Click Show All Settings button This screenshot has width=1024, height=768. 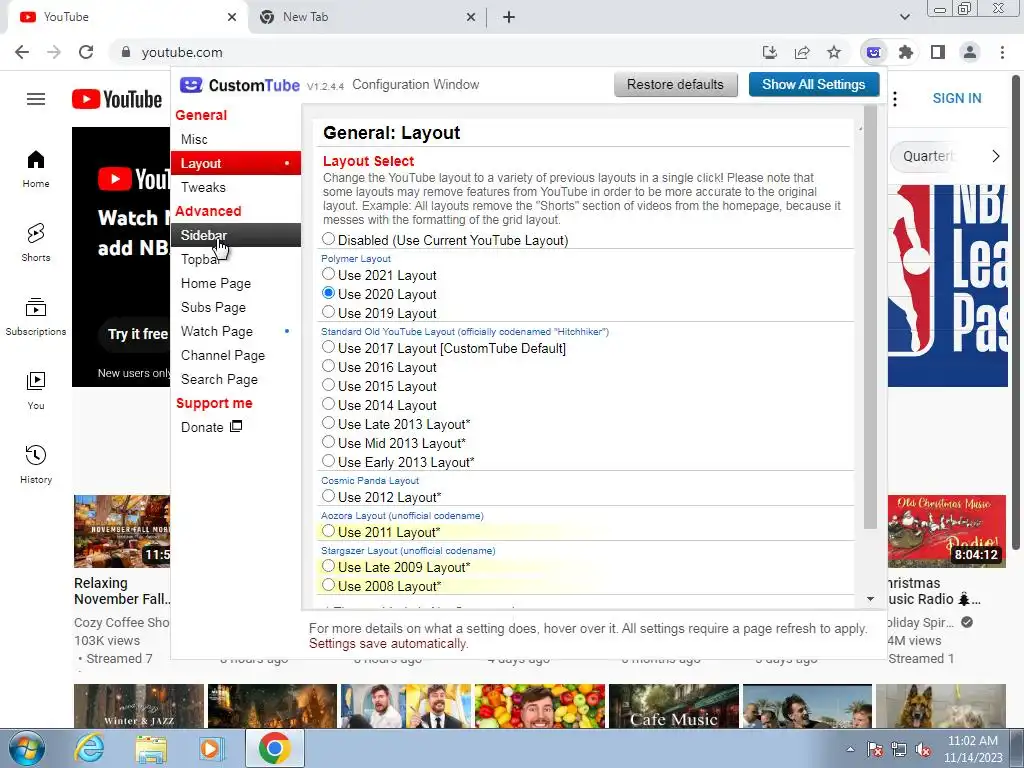(x=813, y=84)
